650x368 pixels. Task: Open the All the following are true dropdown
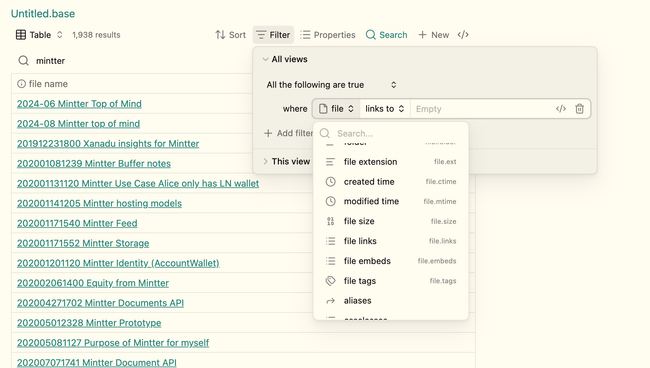[x=332, y=85]
